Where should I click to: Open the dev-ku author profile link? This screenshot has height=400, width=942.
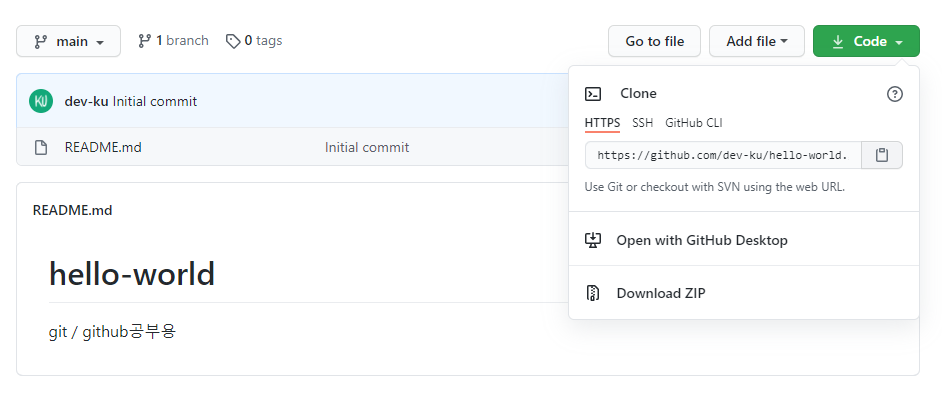(x=87, y=102)
